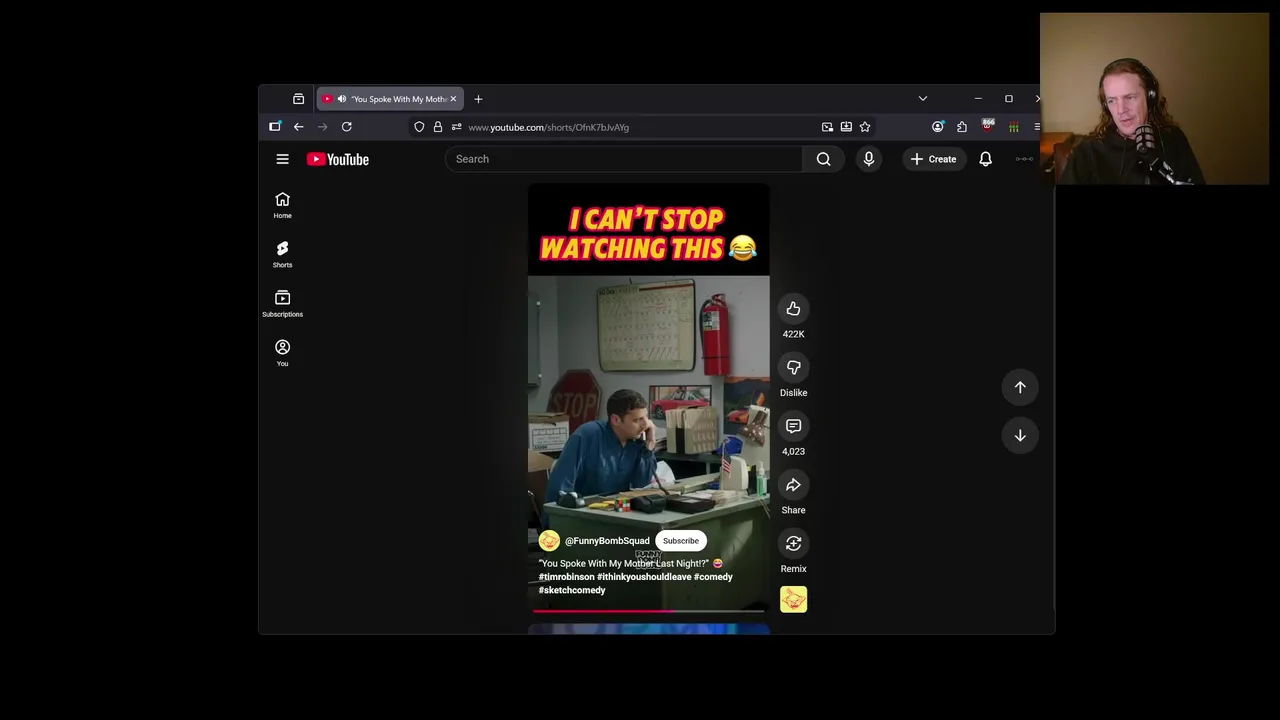Click the search magnifier button

point(823,159)
